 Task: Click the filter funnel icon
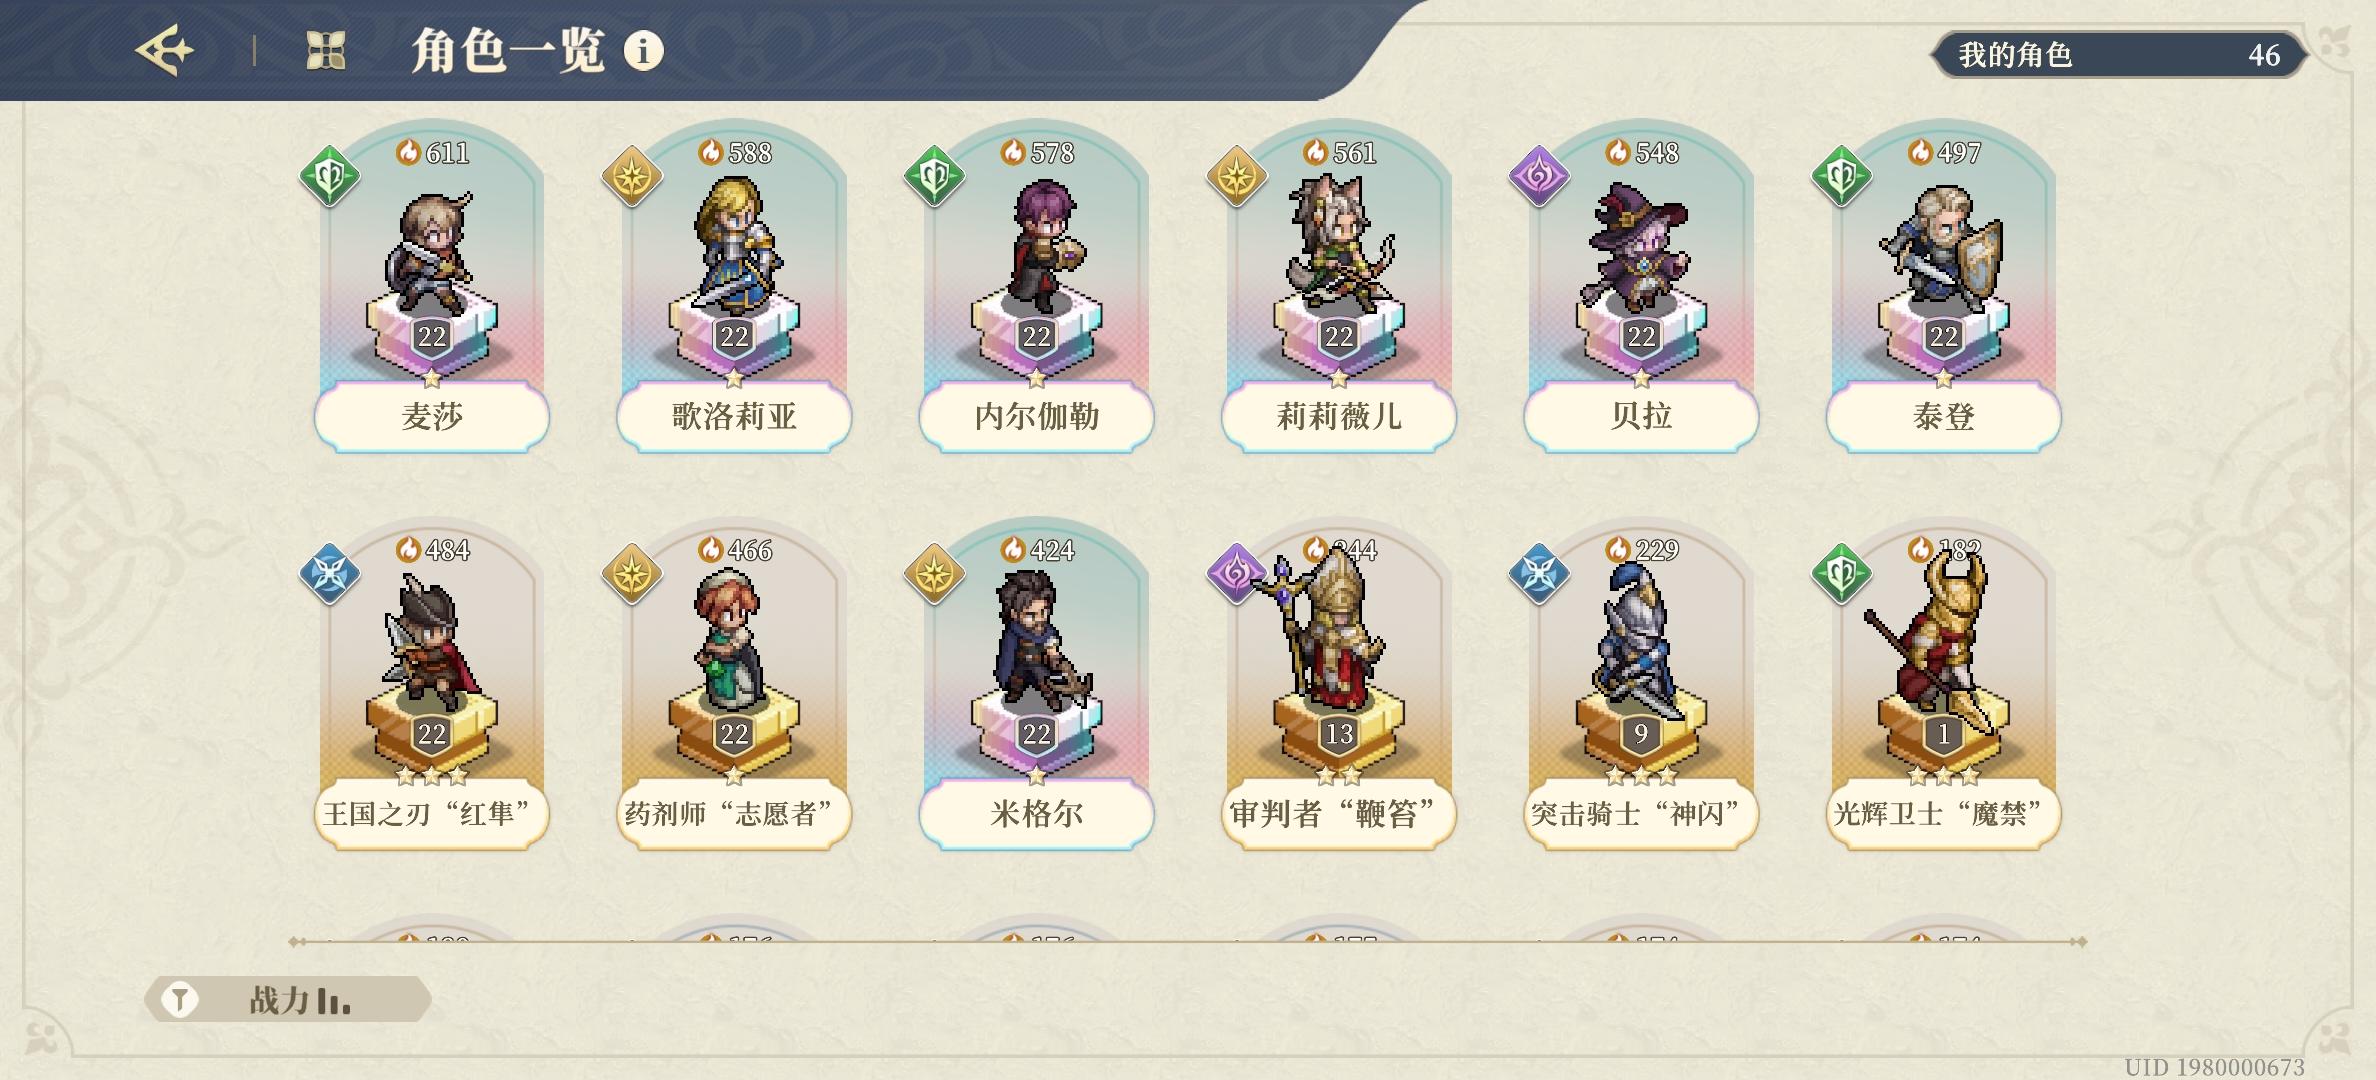coord(180,999)
